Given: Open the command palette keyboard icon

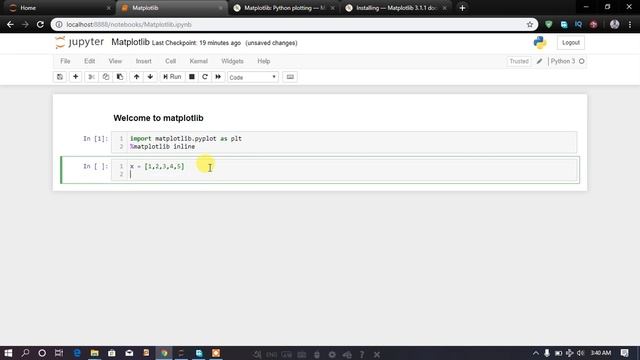Looking at the screenshot, I should coord(290,77).
